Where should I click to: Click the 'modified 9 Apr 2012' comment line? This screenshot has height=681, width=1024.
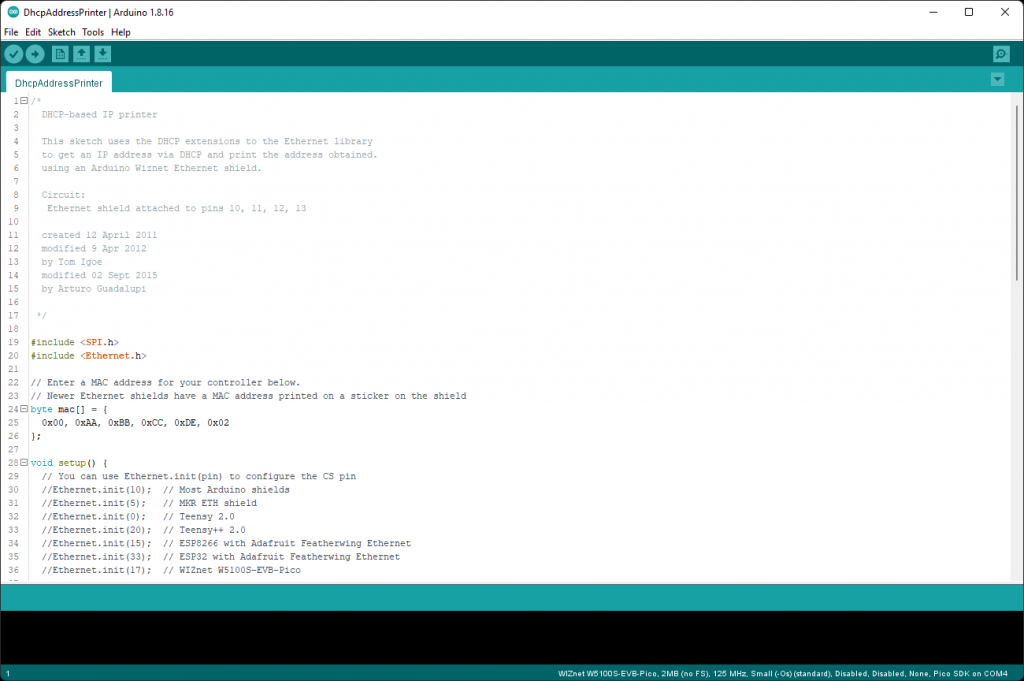(x=94, y=248)
